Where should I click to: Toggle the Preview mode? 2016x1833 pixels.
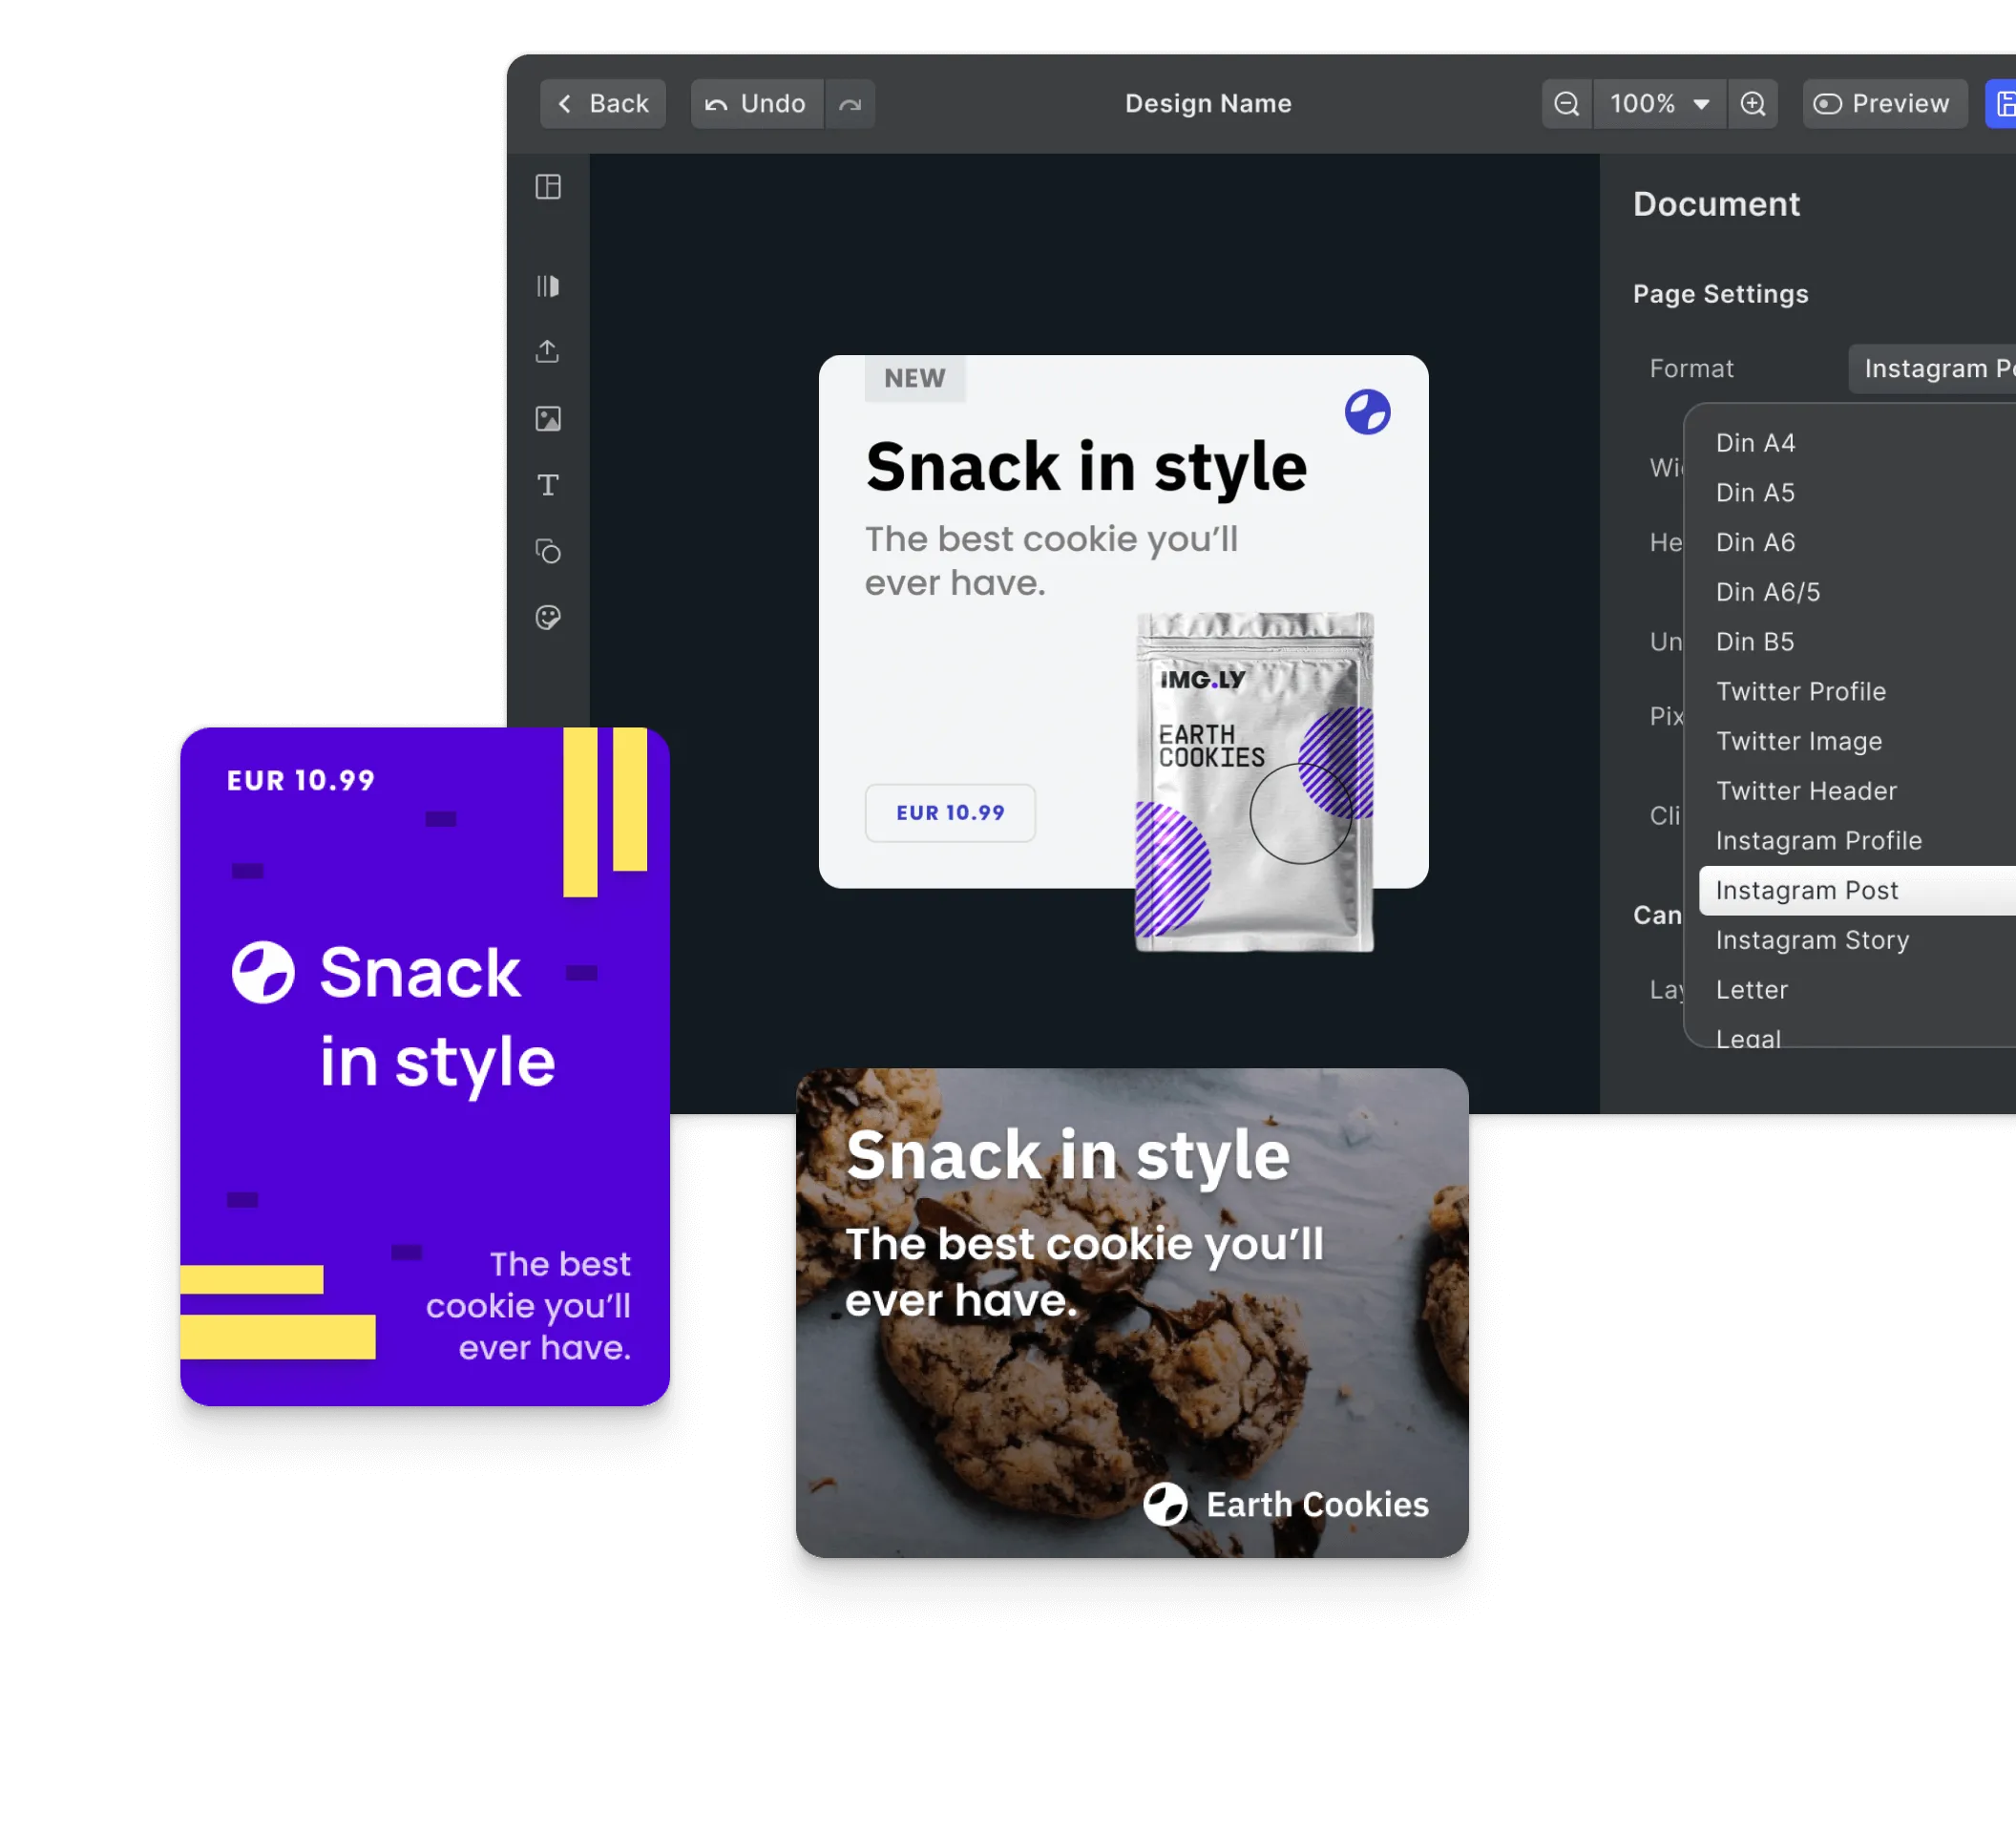pos(1884,103)
